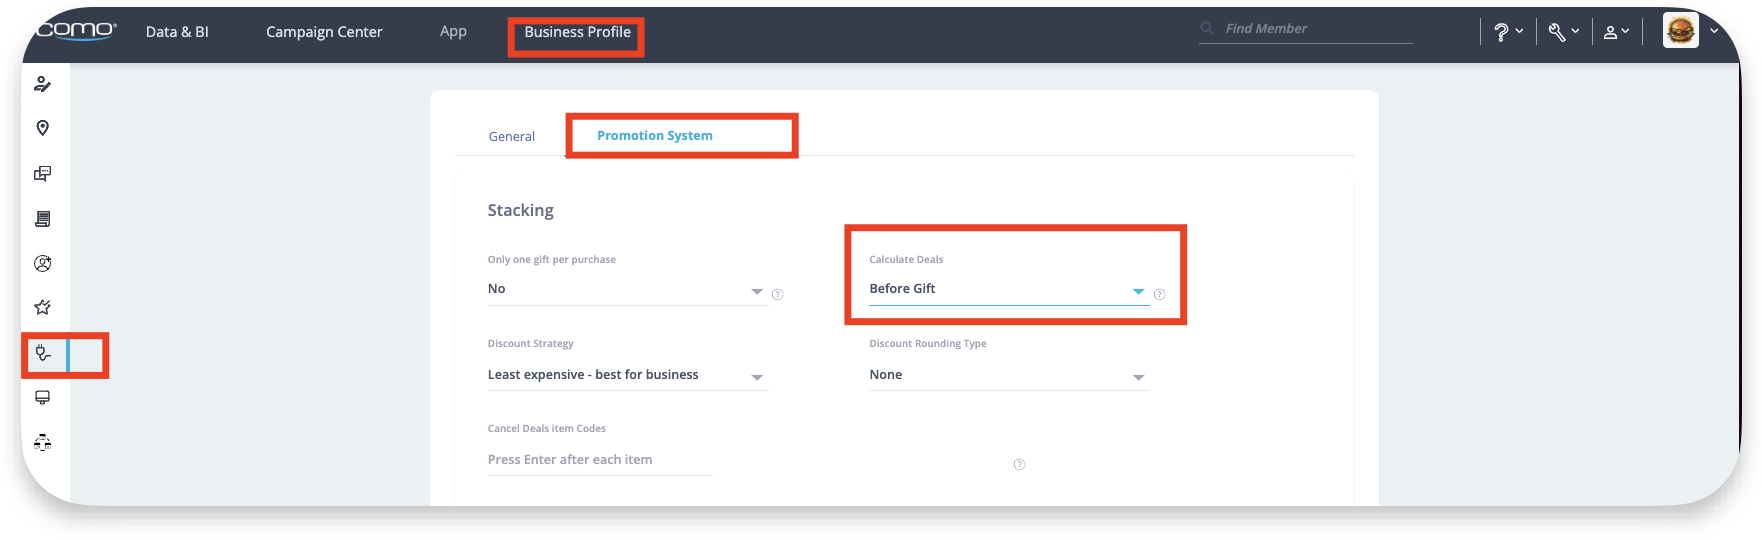
Task: Click the location pin icon in sidebar
Action: pos(43,128)
